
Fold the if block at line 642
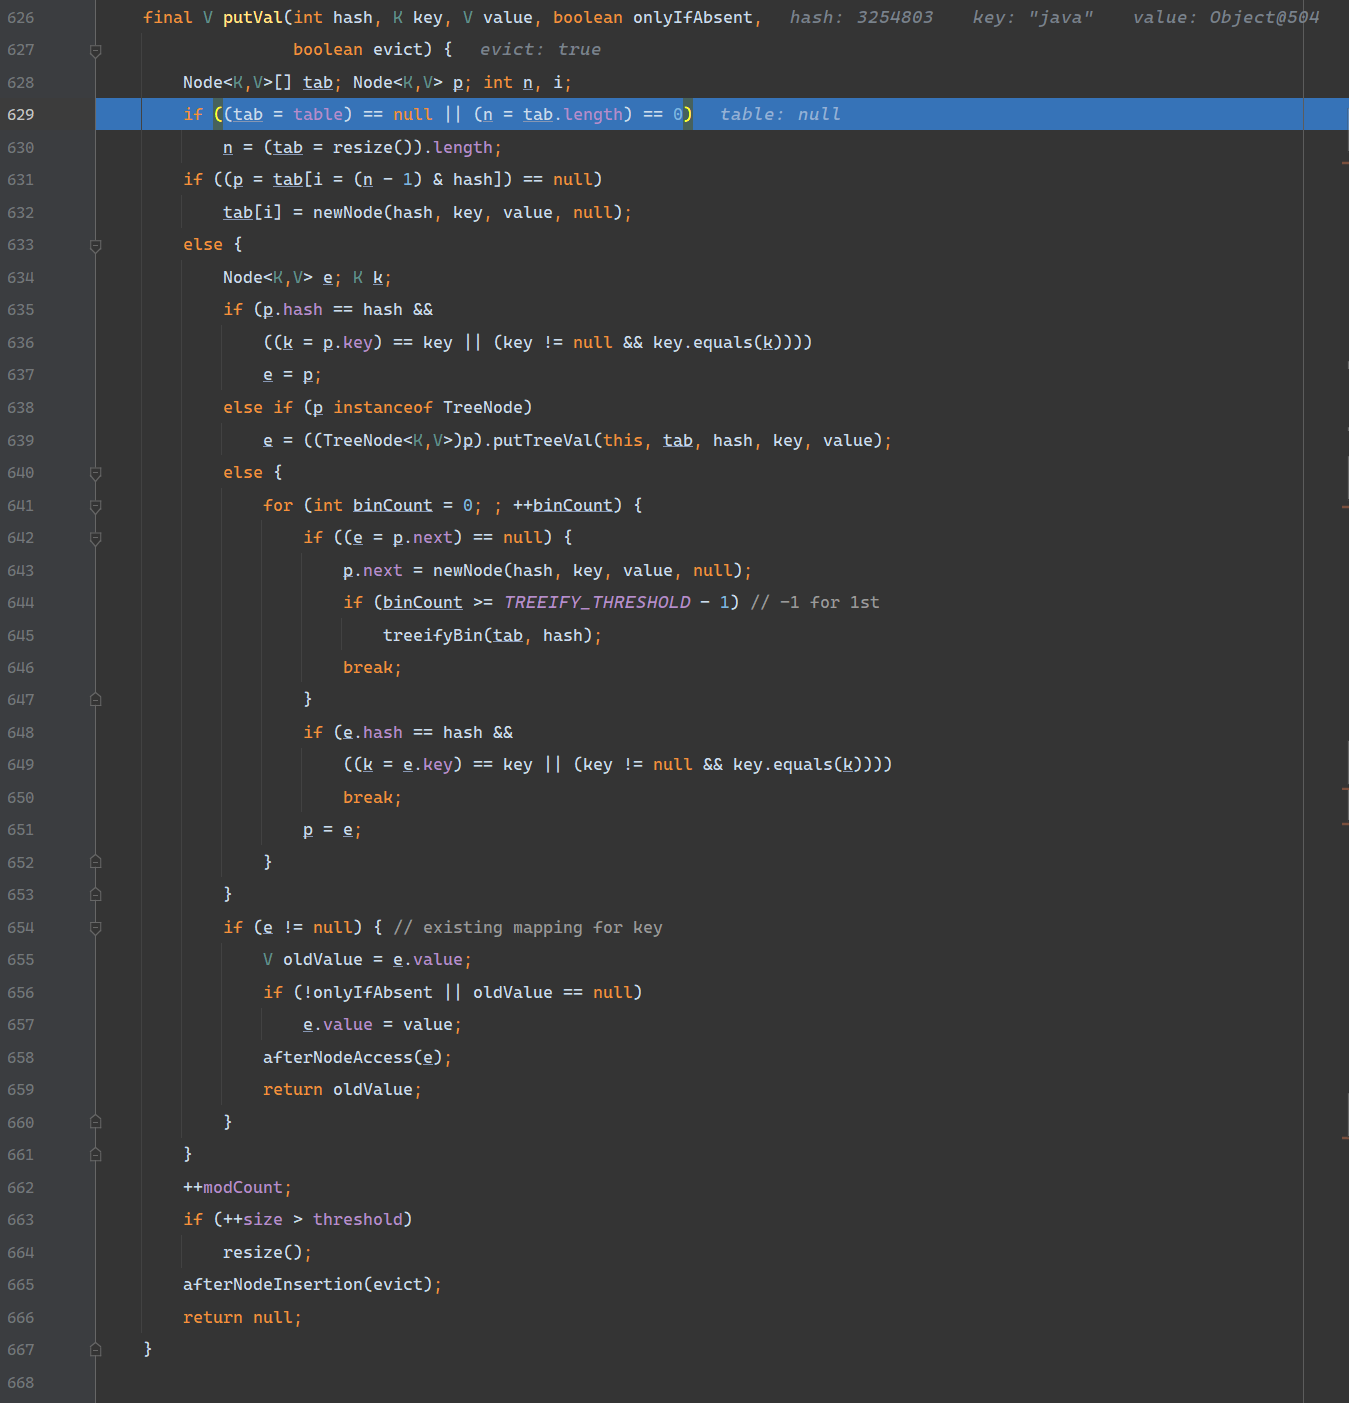click(95, 538)
